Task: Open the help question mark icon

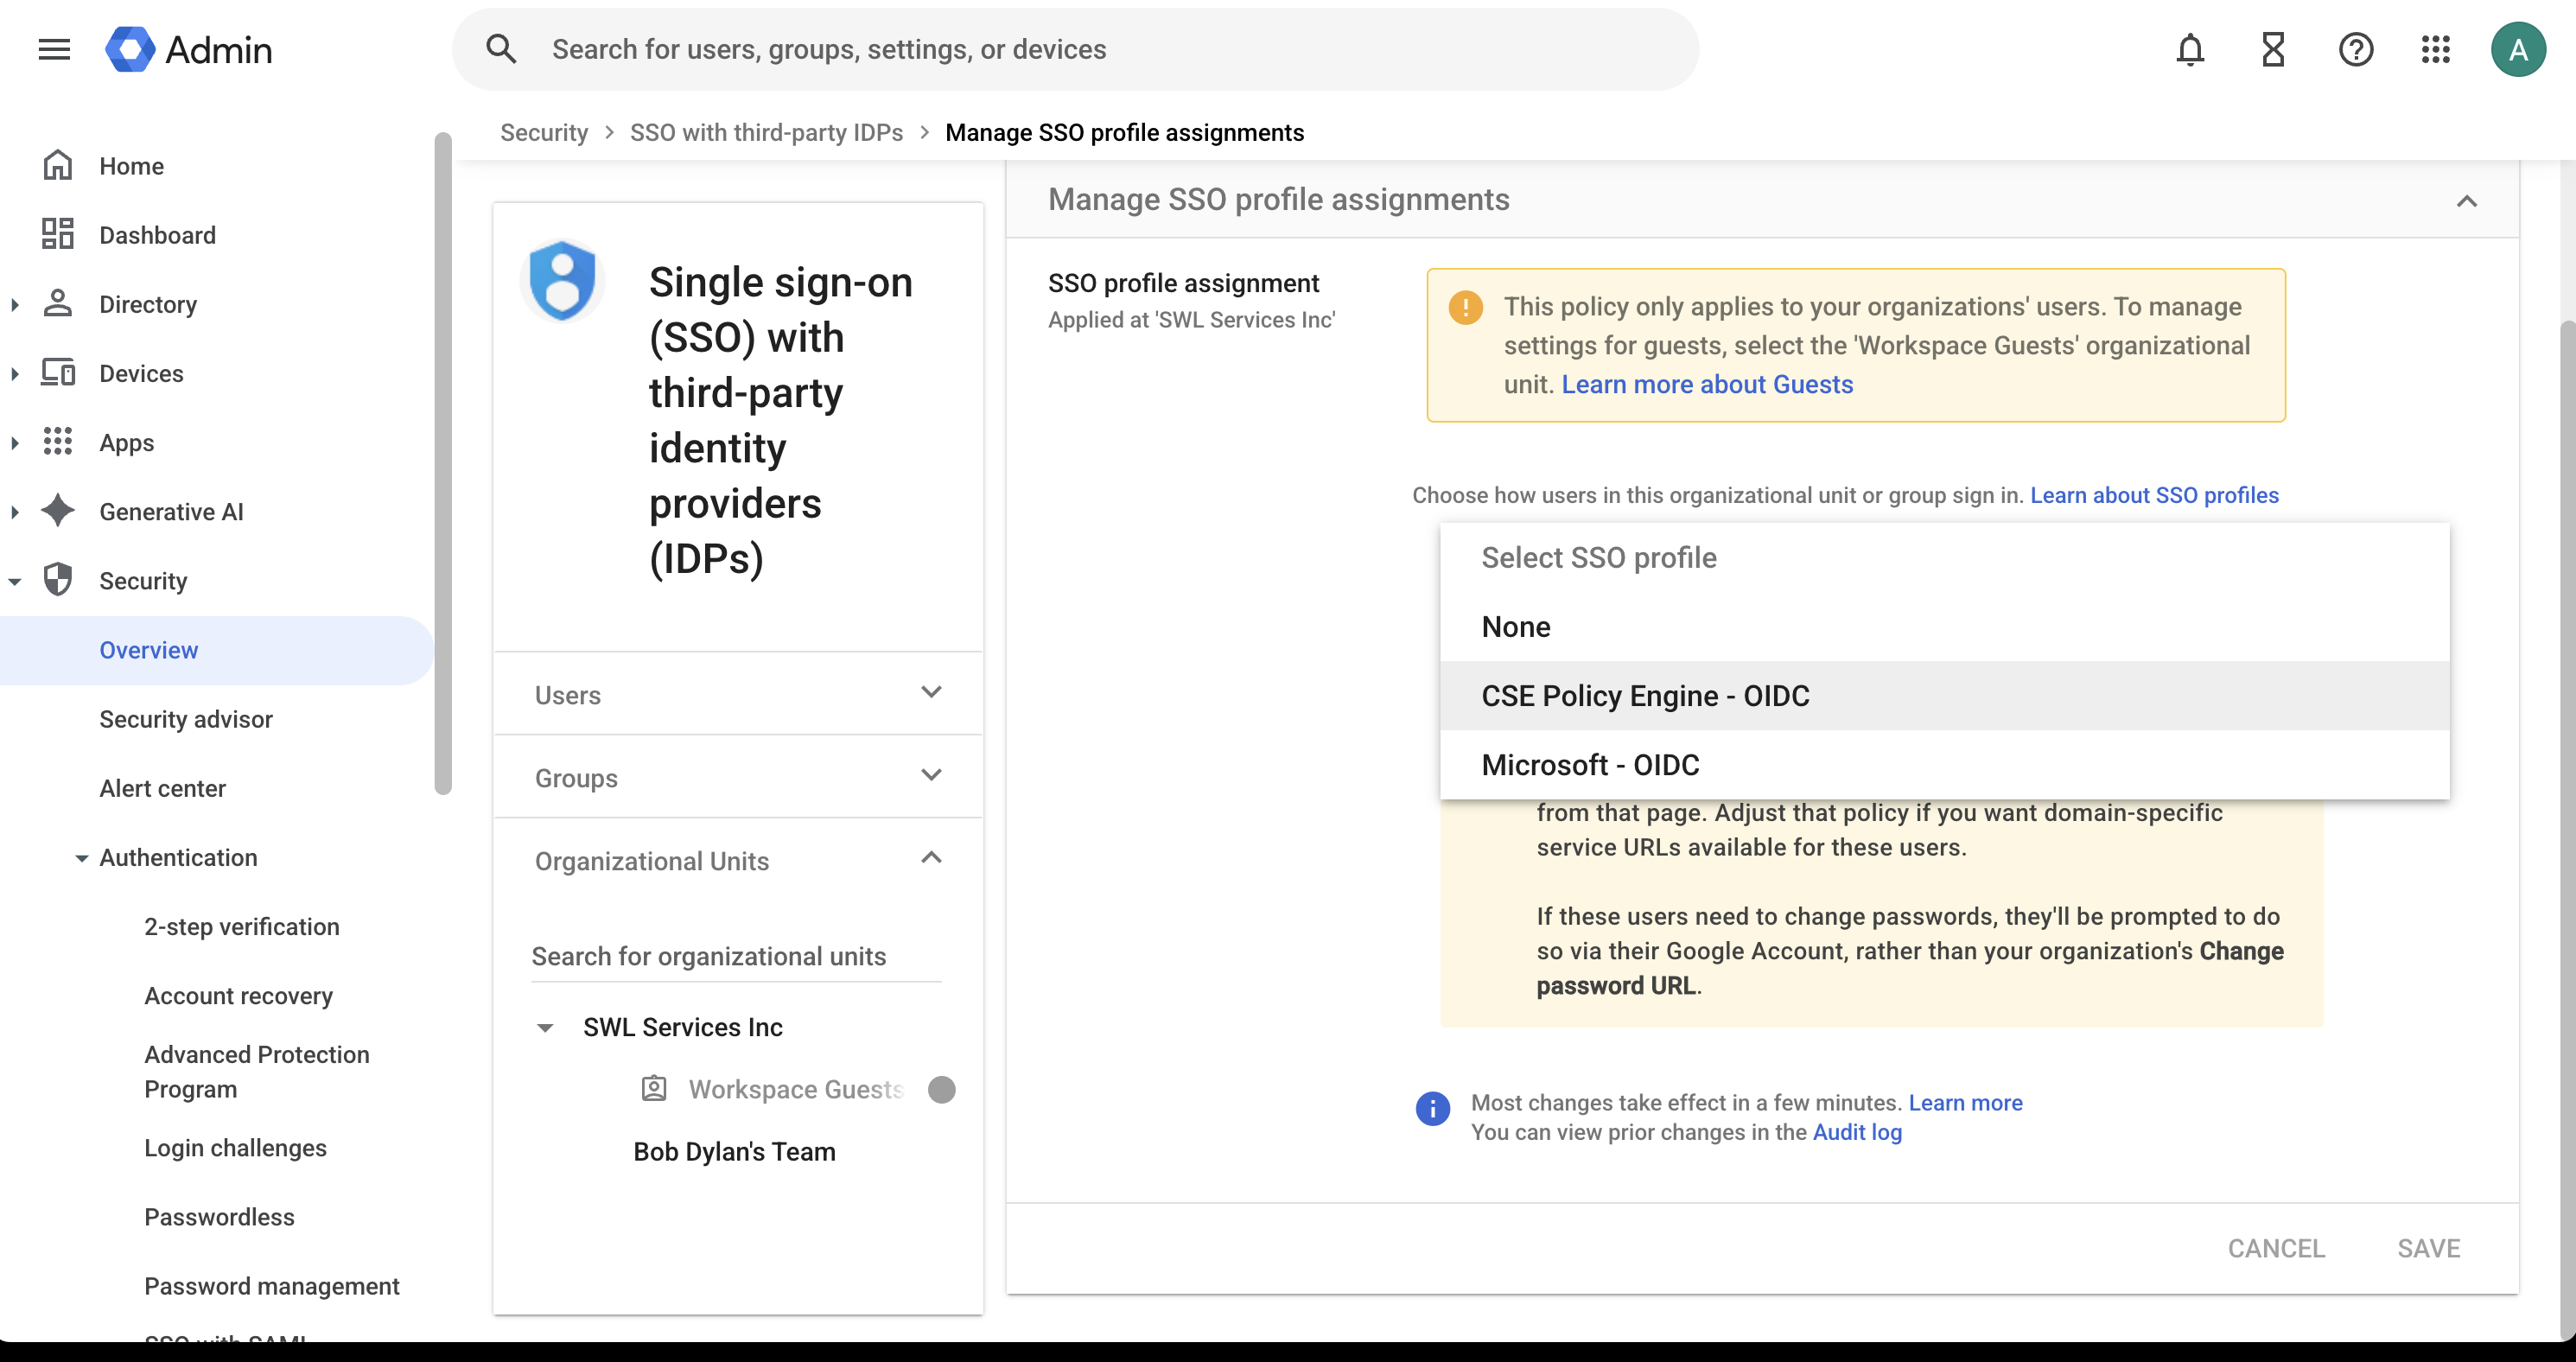Action: tap(2356, 49)
